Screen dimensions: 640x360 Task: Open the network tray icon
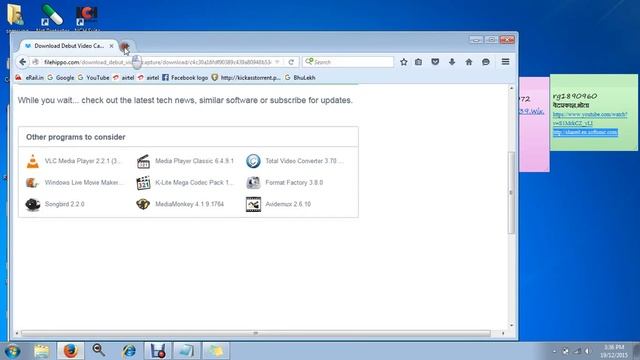(577, 351)
